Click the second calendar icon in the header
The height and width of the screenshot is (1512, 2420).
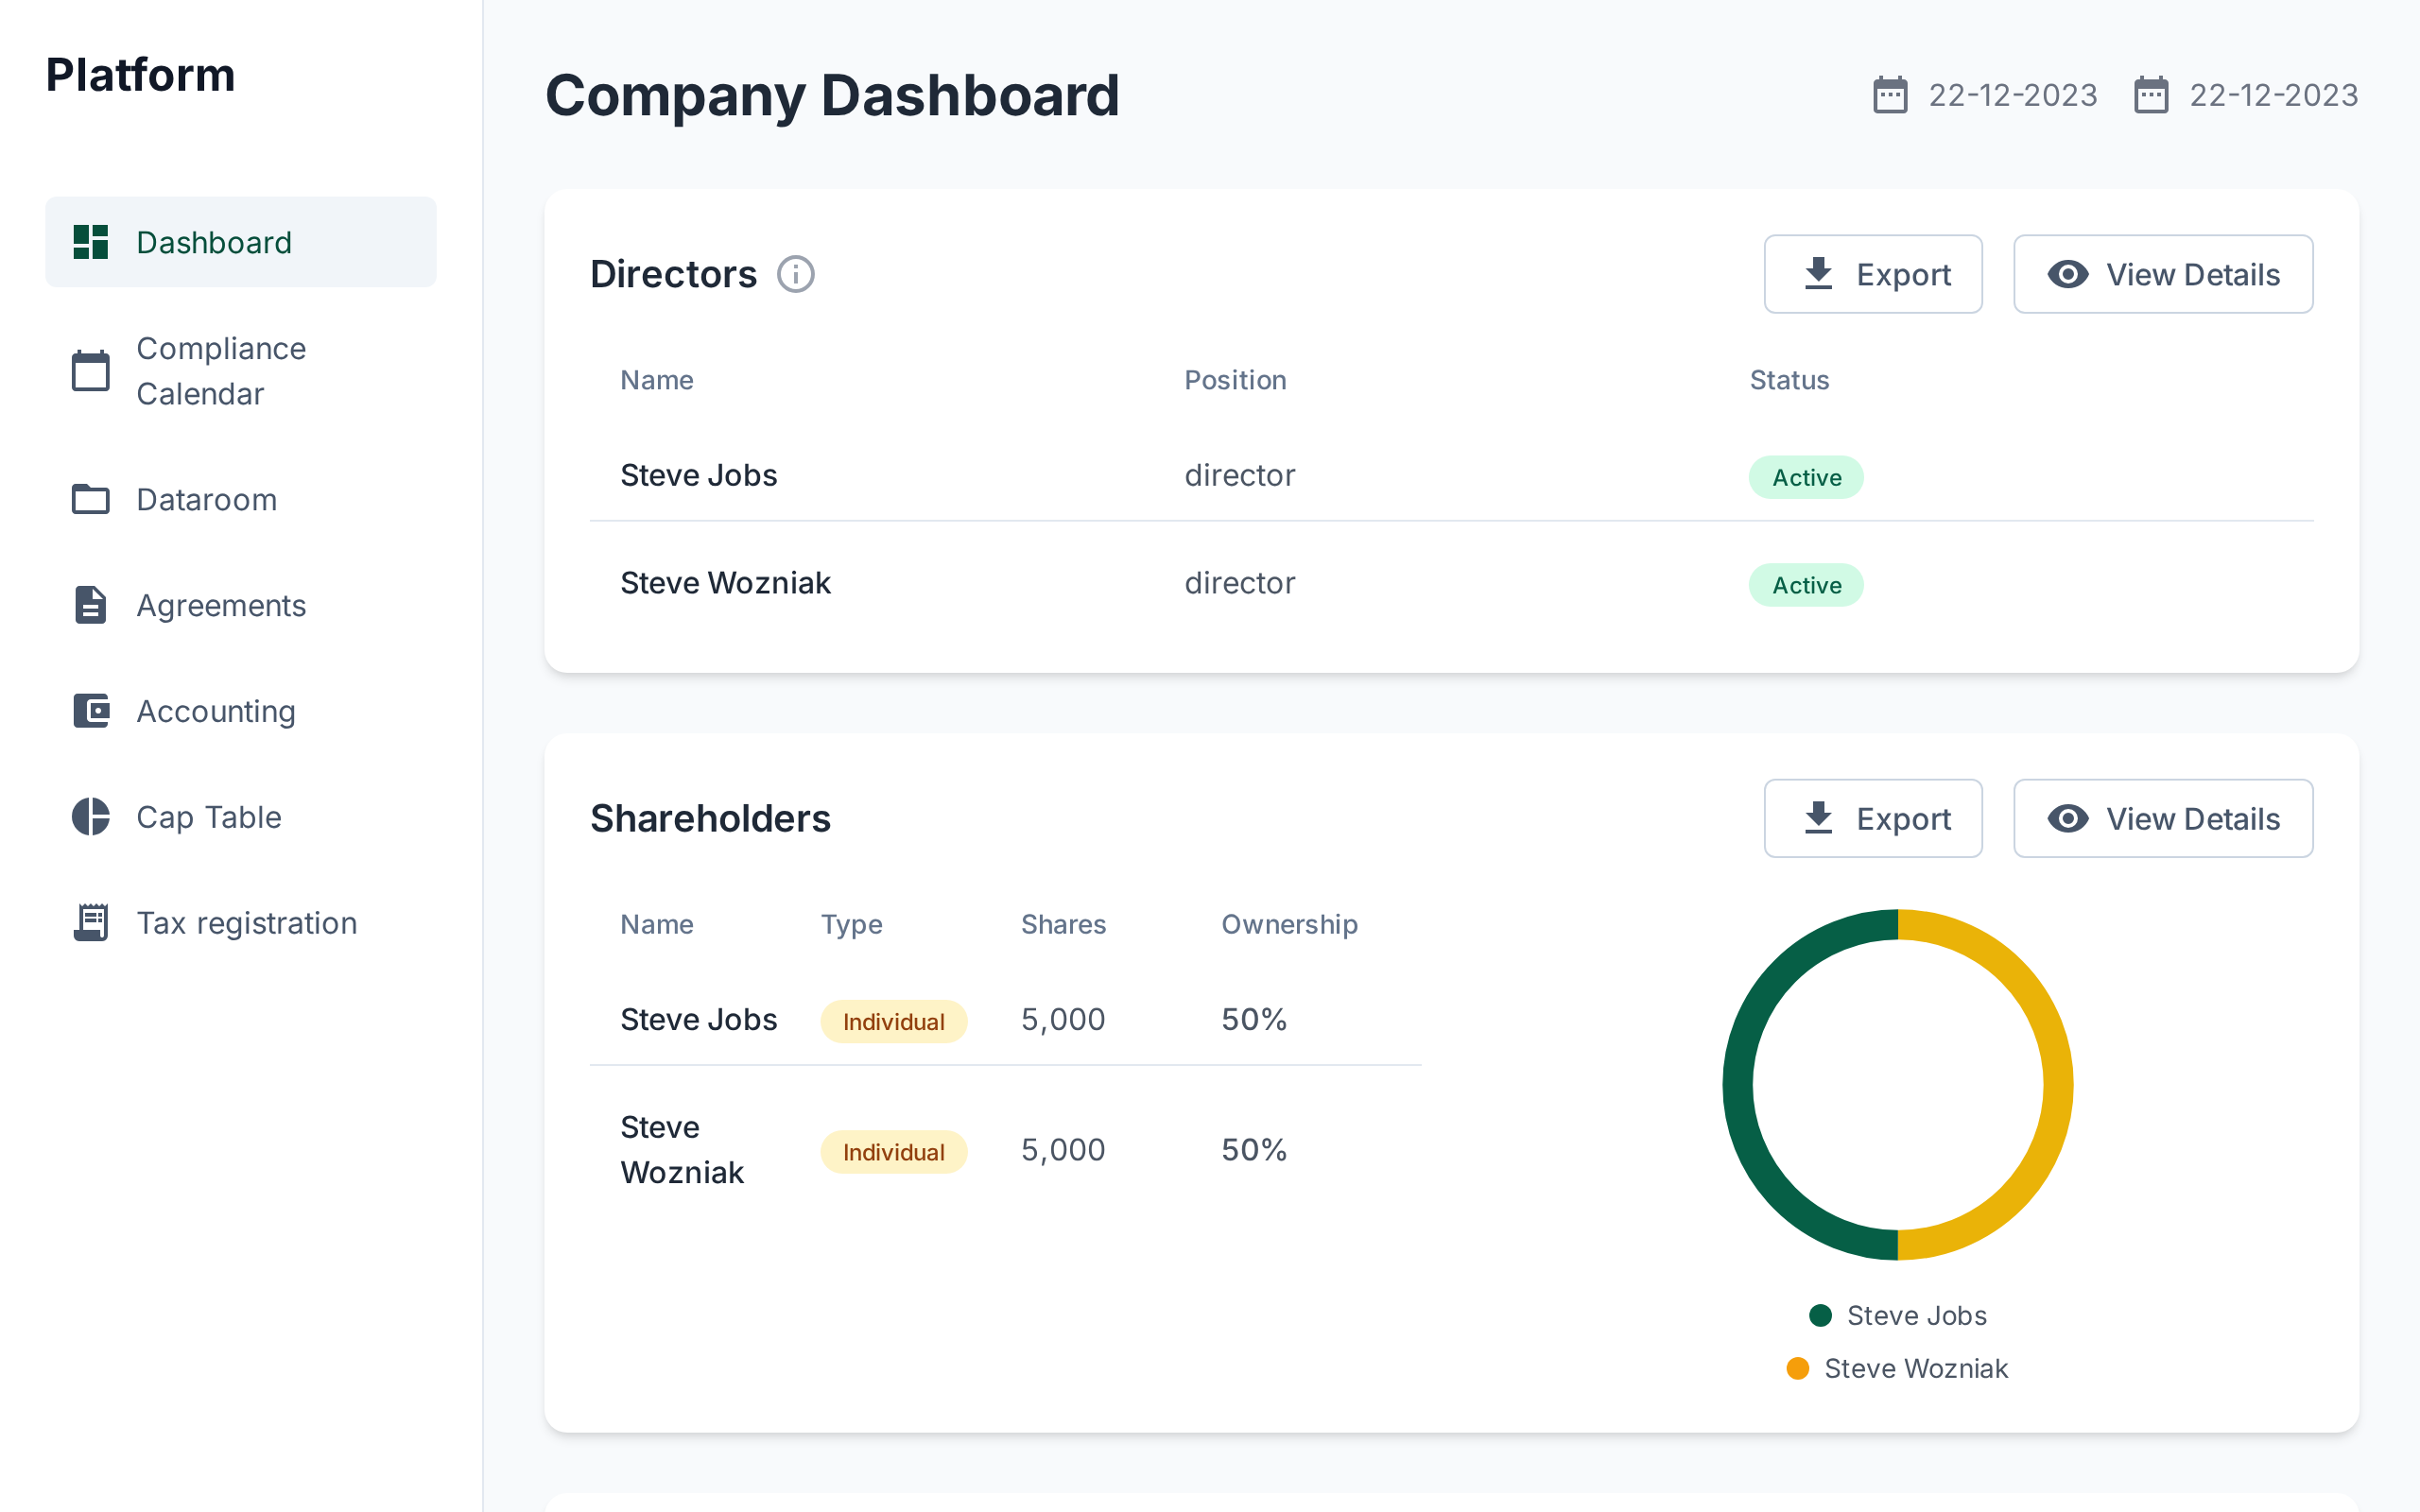coord(2151,95)
